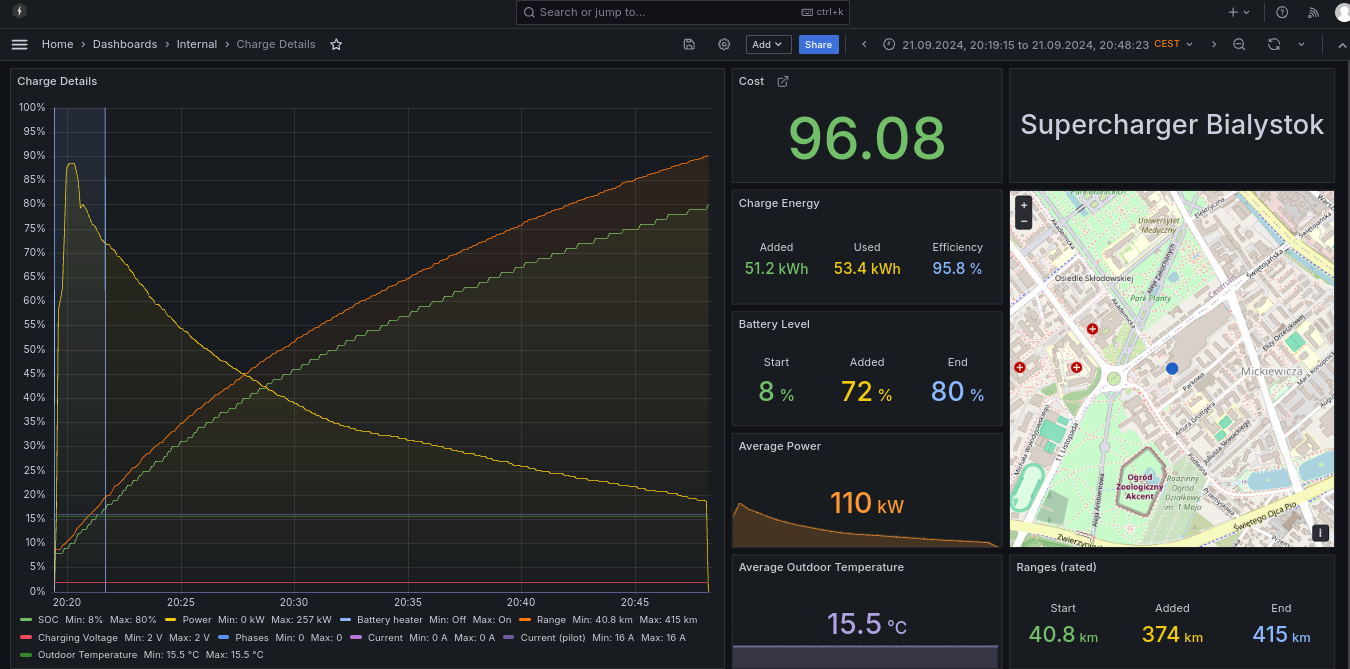
Task: Open the SOC legend color swatch
Action: pyautogui.click(x=26, y=620)
